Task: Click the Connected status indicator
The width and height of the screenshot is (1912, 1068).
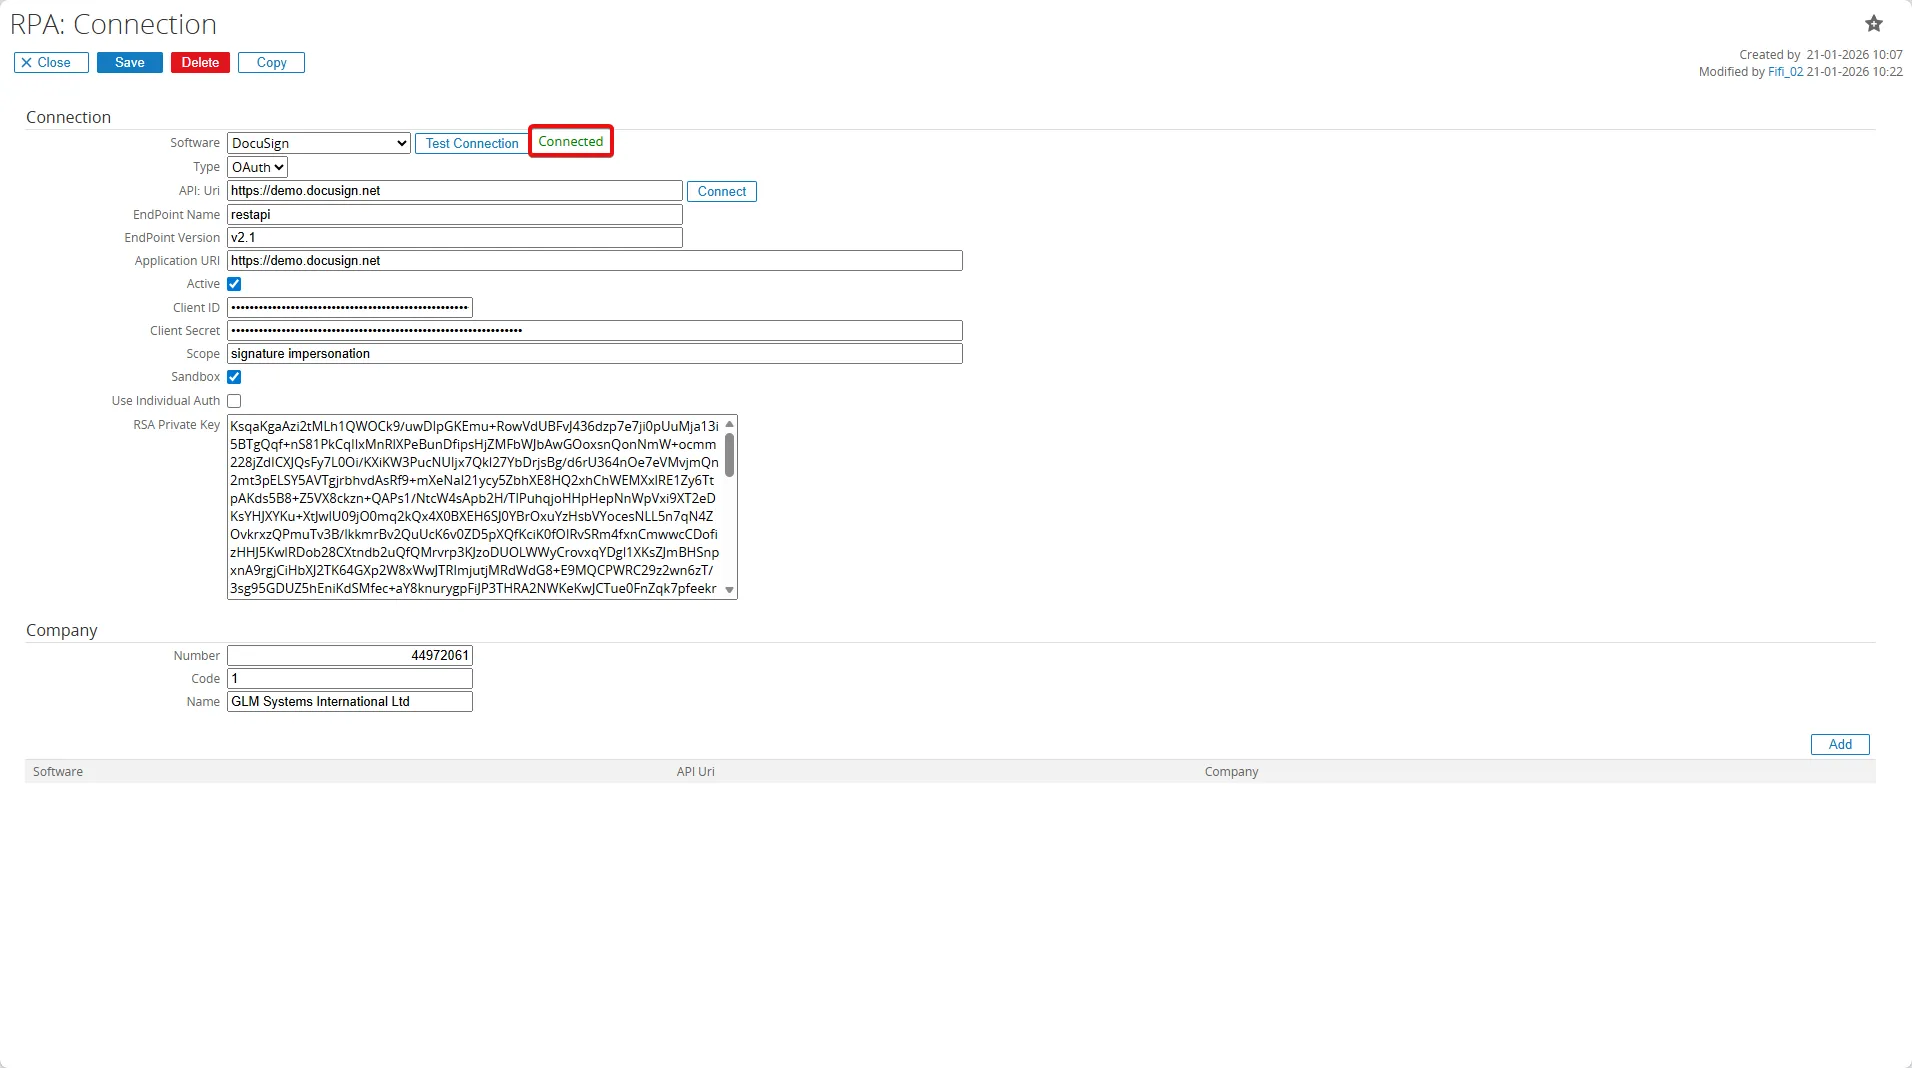Action: (x=570, y=141)
